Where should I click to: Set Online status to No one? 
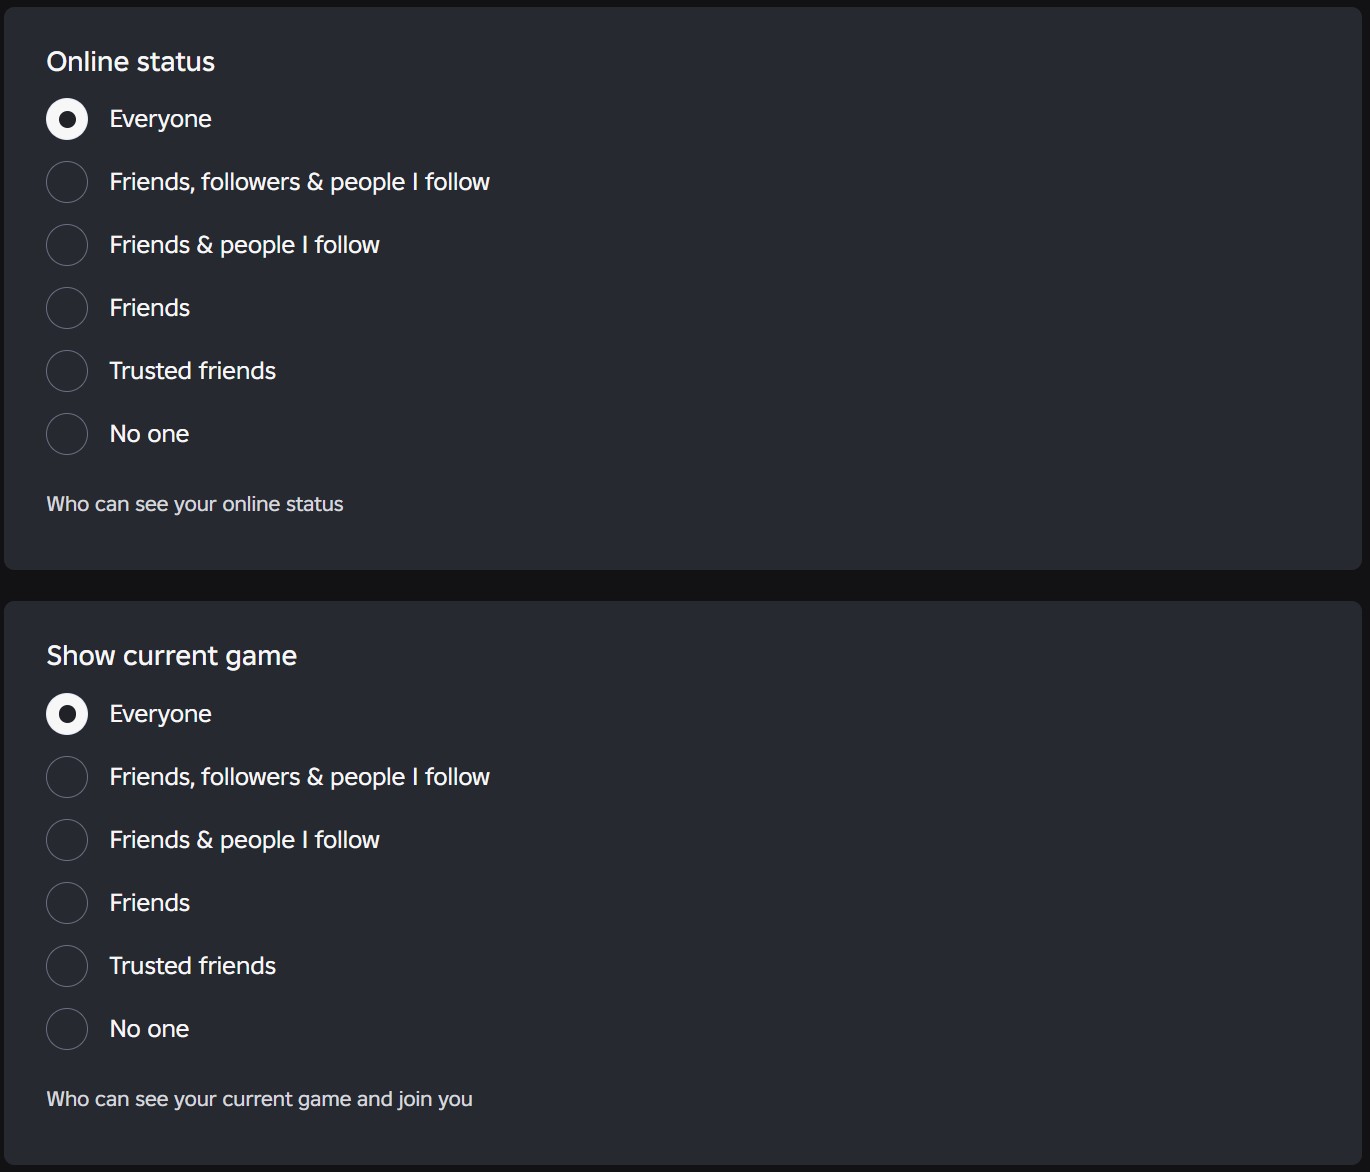[x=67, y=435]
